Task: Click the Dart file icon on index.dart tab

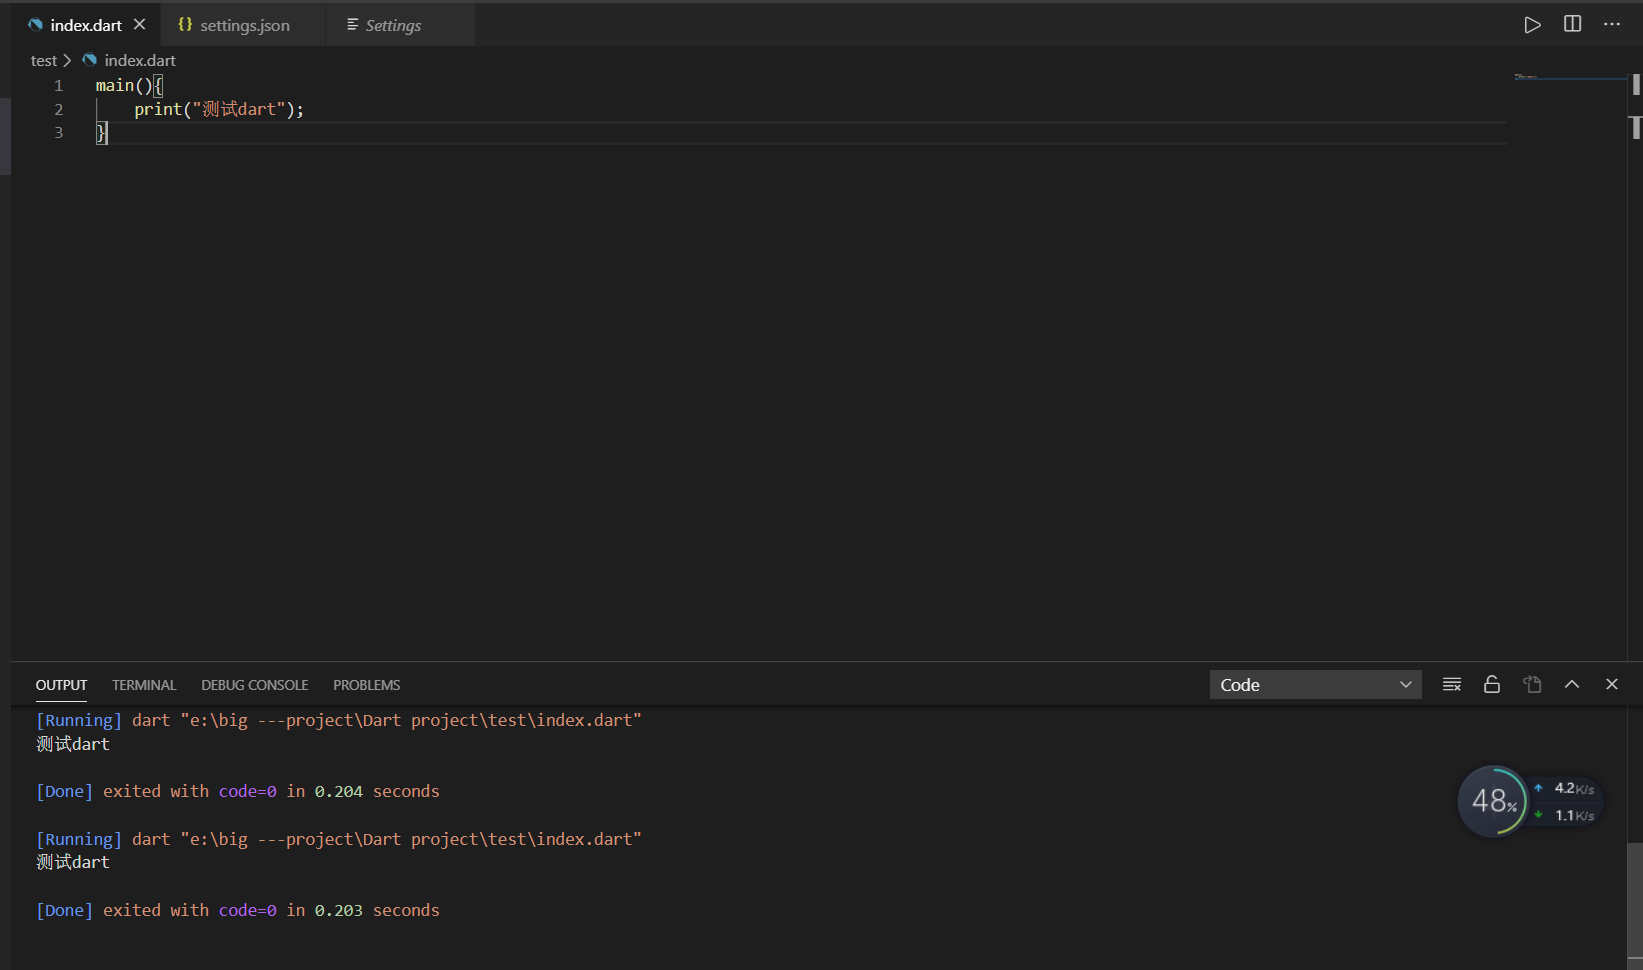Action: pos(36,24)
